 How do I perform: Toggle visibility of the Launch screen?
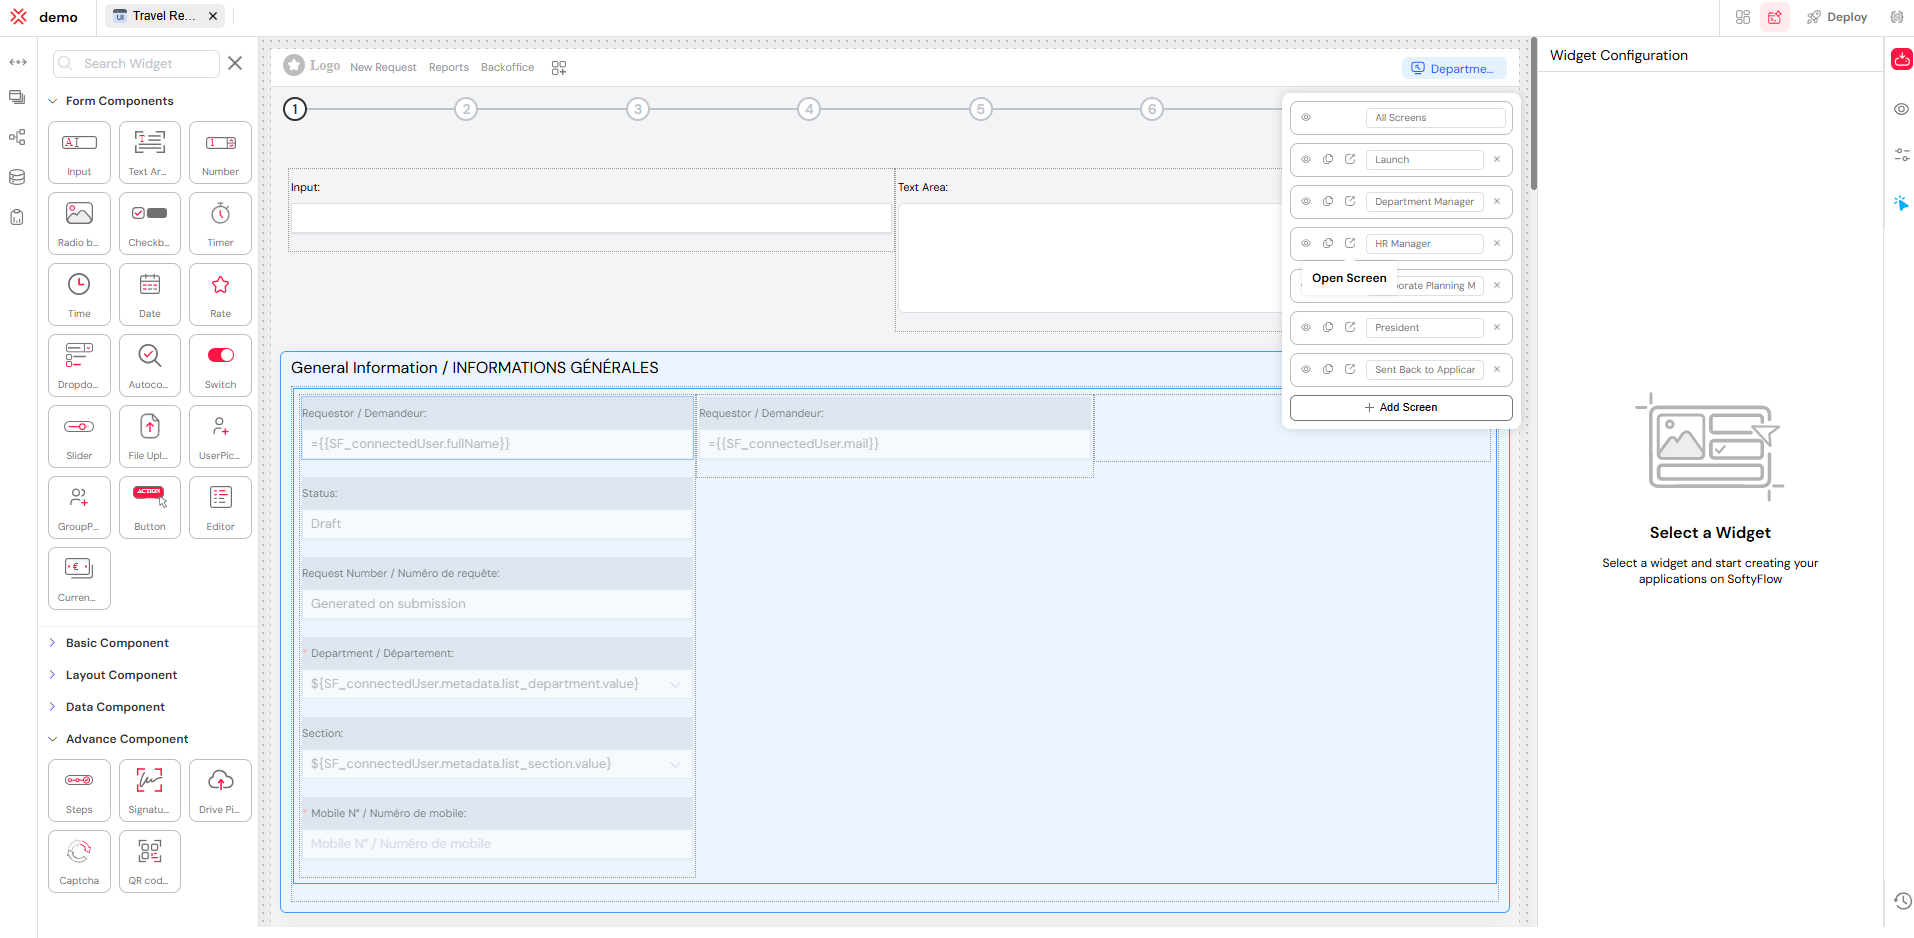pos(1307,159)
